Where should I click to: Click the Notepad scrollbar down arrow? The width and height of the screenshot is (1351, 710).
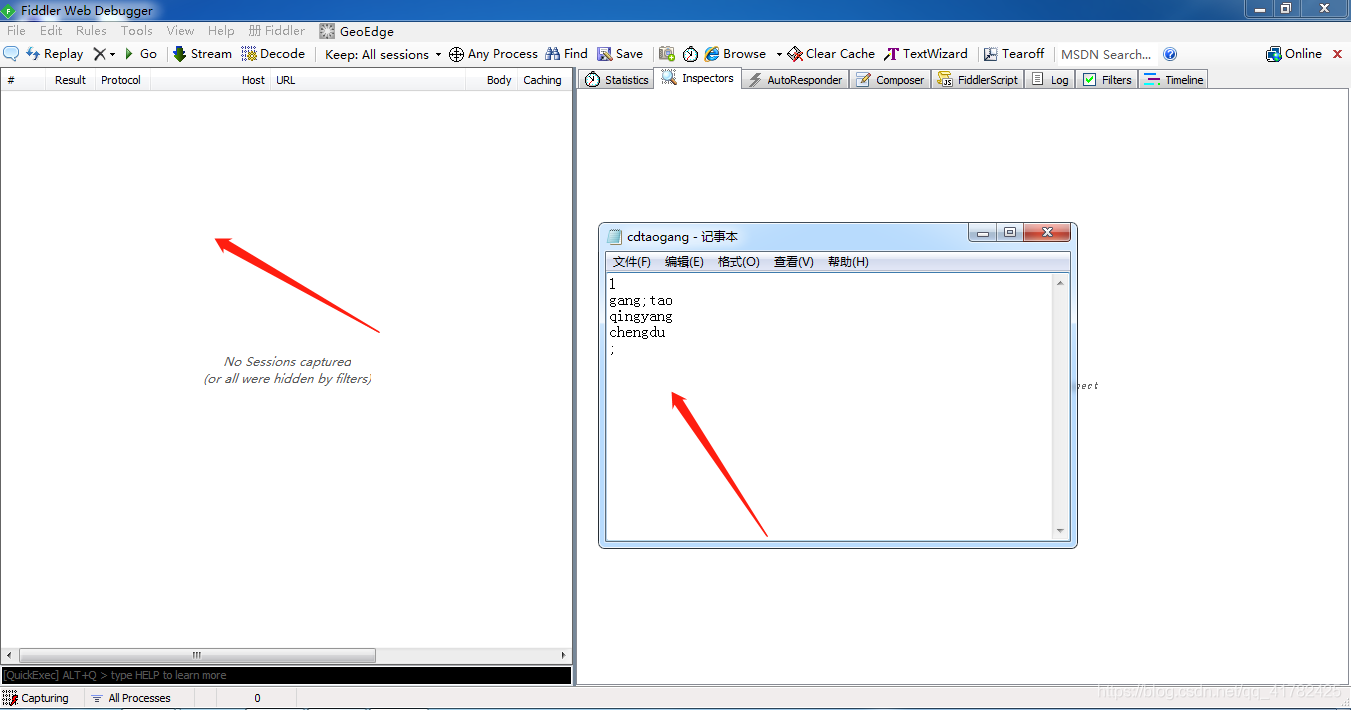[x=1061, y=531]
